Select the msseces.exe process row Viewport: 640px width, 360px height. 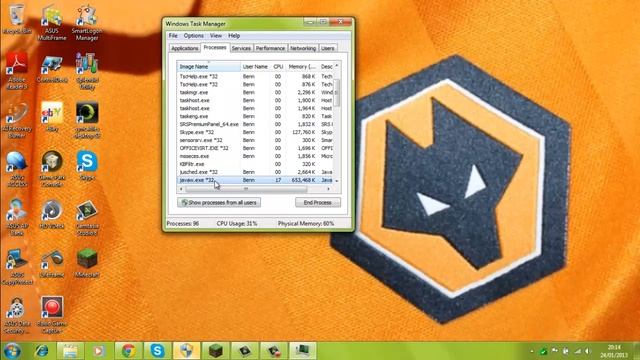(x=255, y=156)
